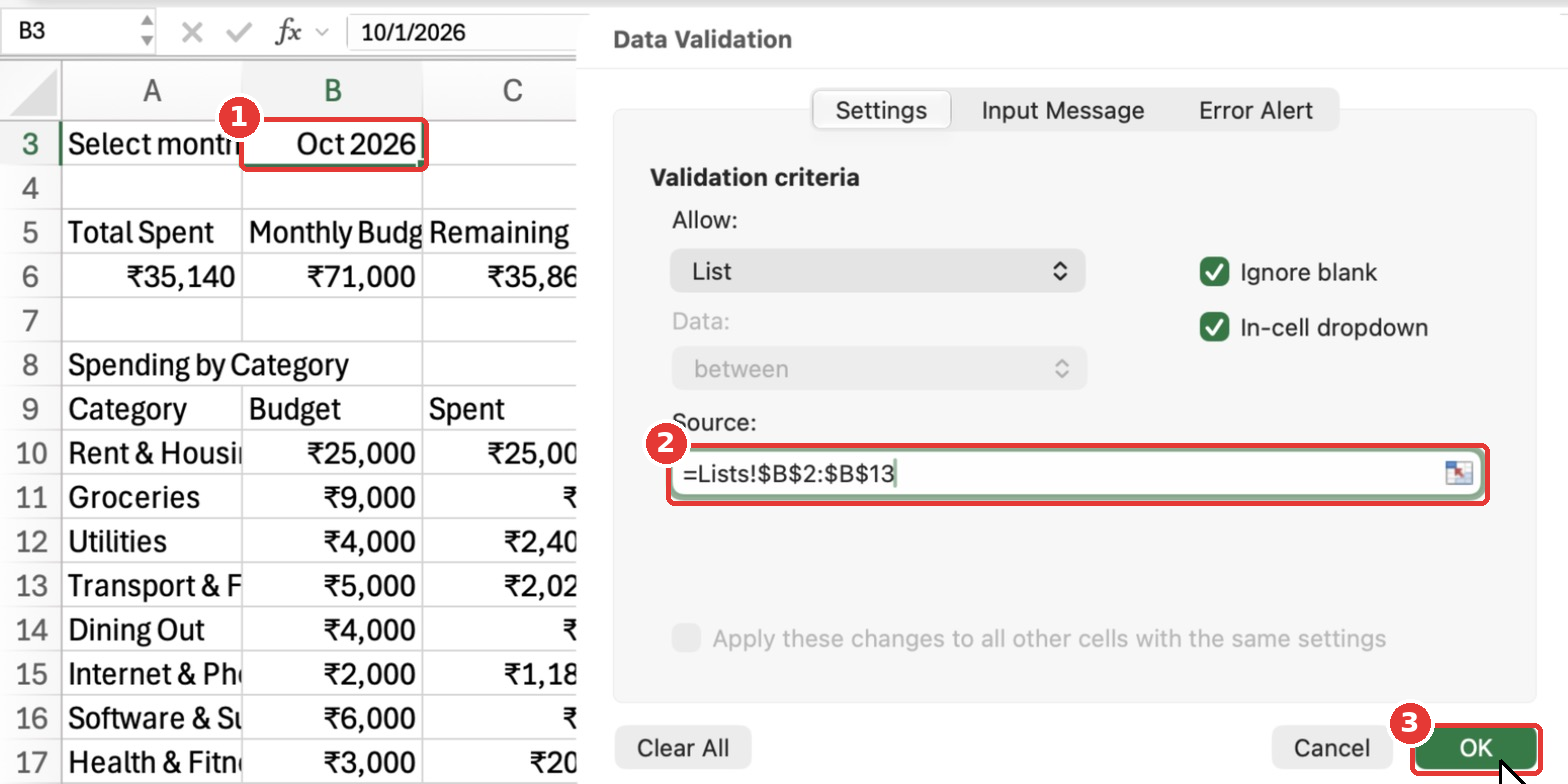
Task: Switch to the Settings tab
Action: pos(880,110)
